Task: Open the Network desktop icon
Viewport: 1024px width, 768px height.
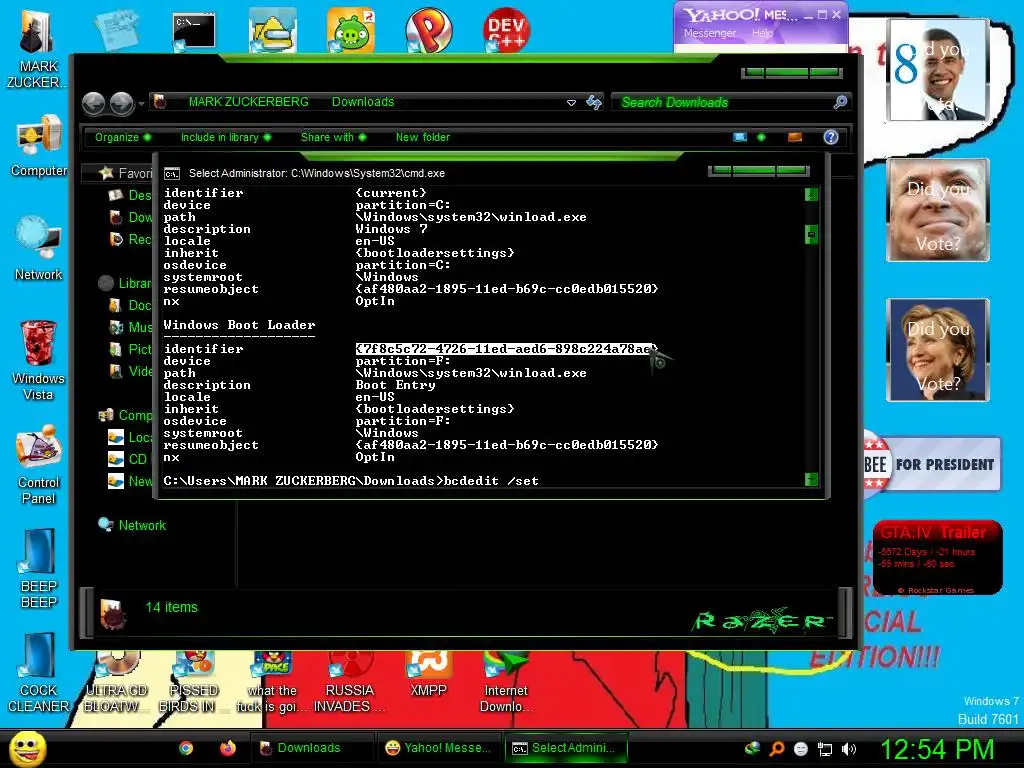Action: click(x=39, y=249)
